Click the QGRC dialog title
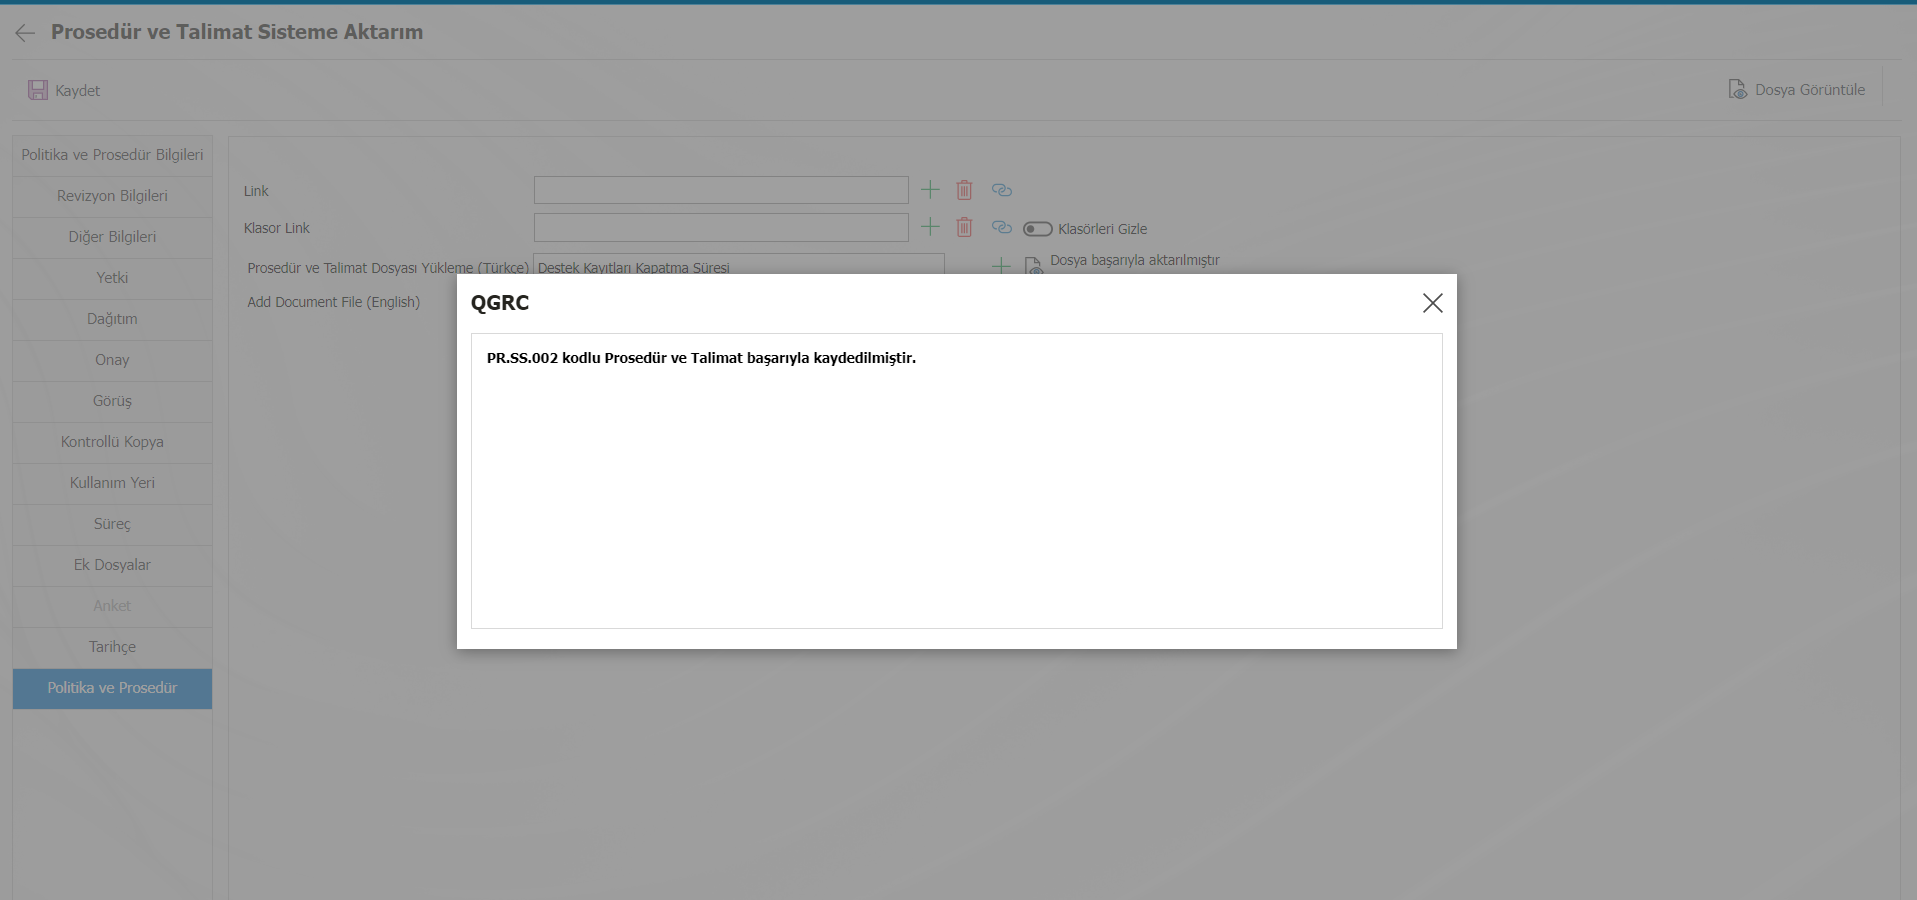Image resolution: width=1917 pixels, height=900 pixels. 500,303
